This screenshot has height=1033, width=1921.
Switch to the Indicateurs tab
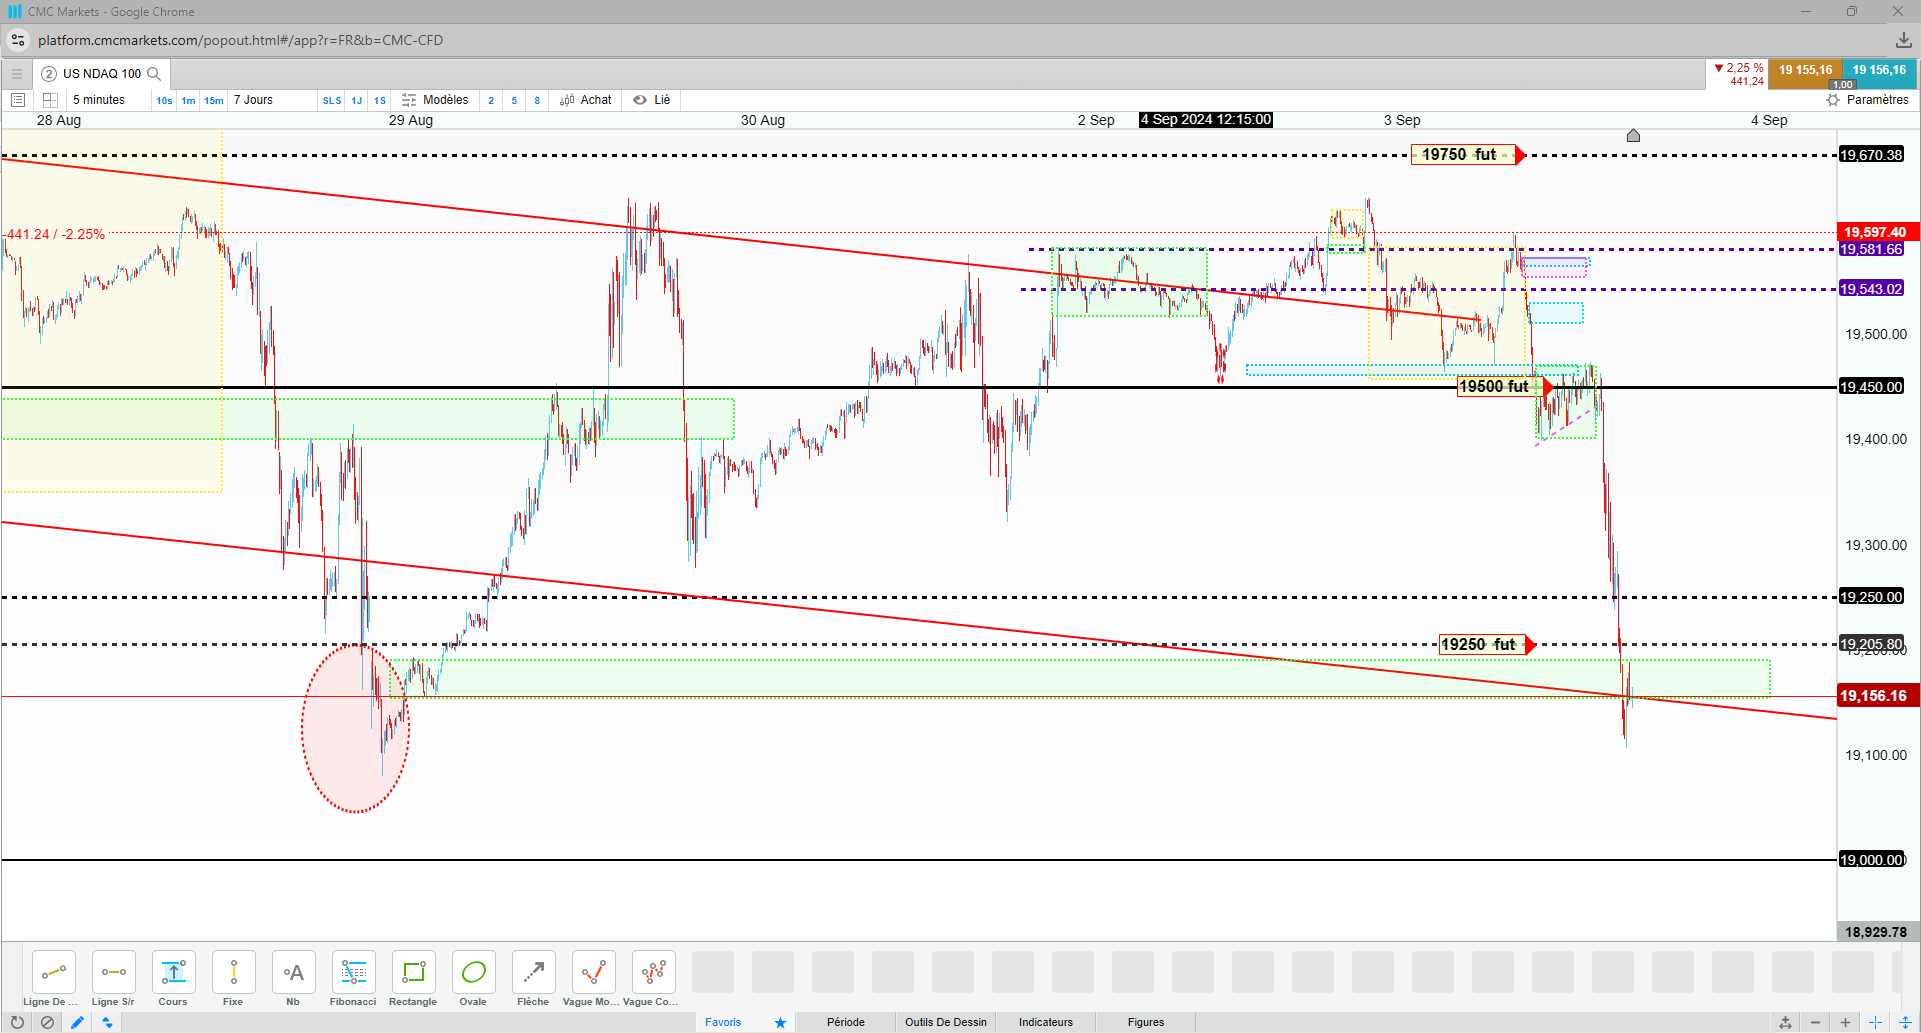point(1045,1022)
